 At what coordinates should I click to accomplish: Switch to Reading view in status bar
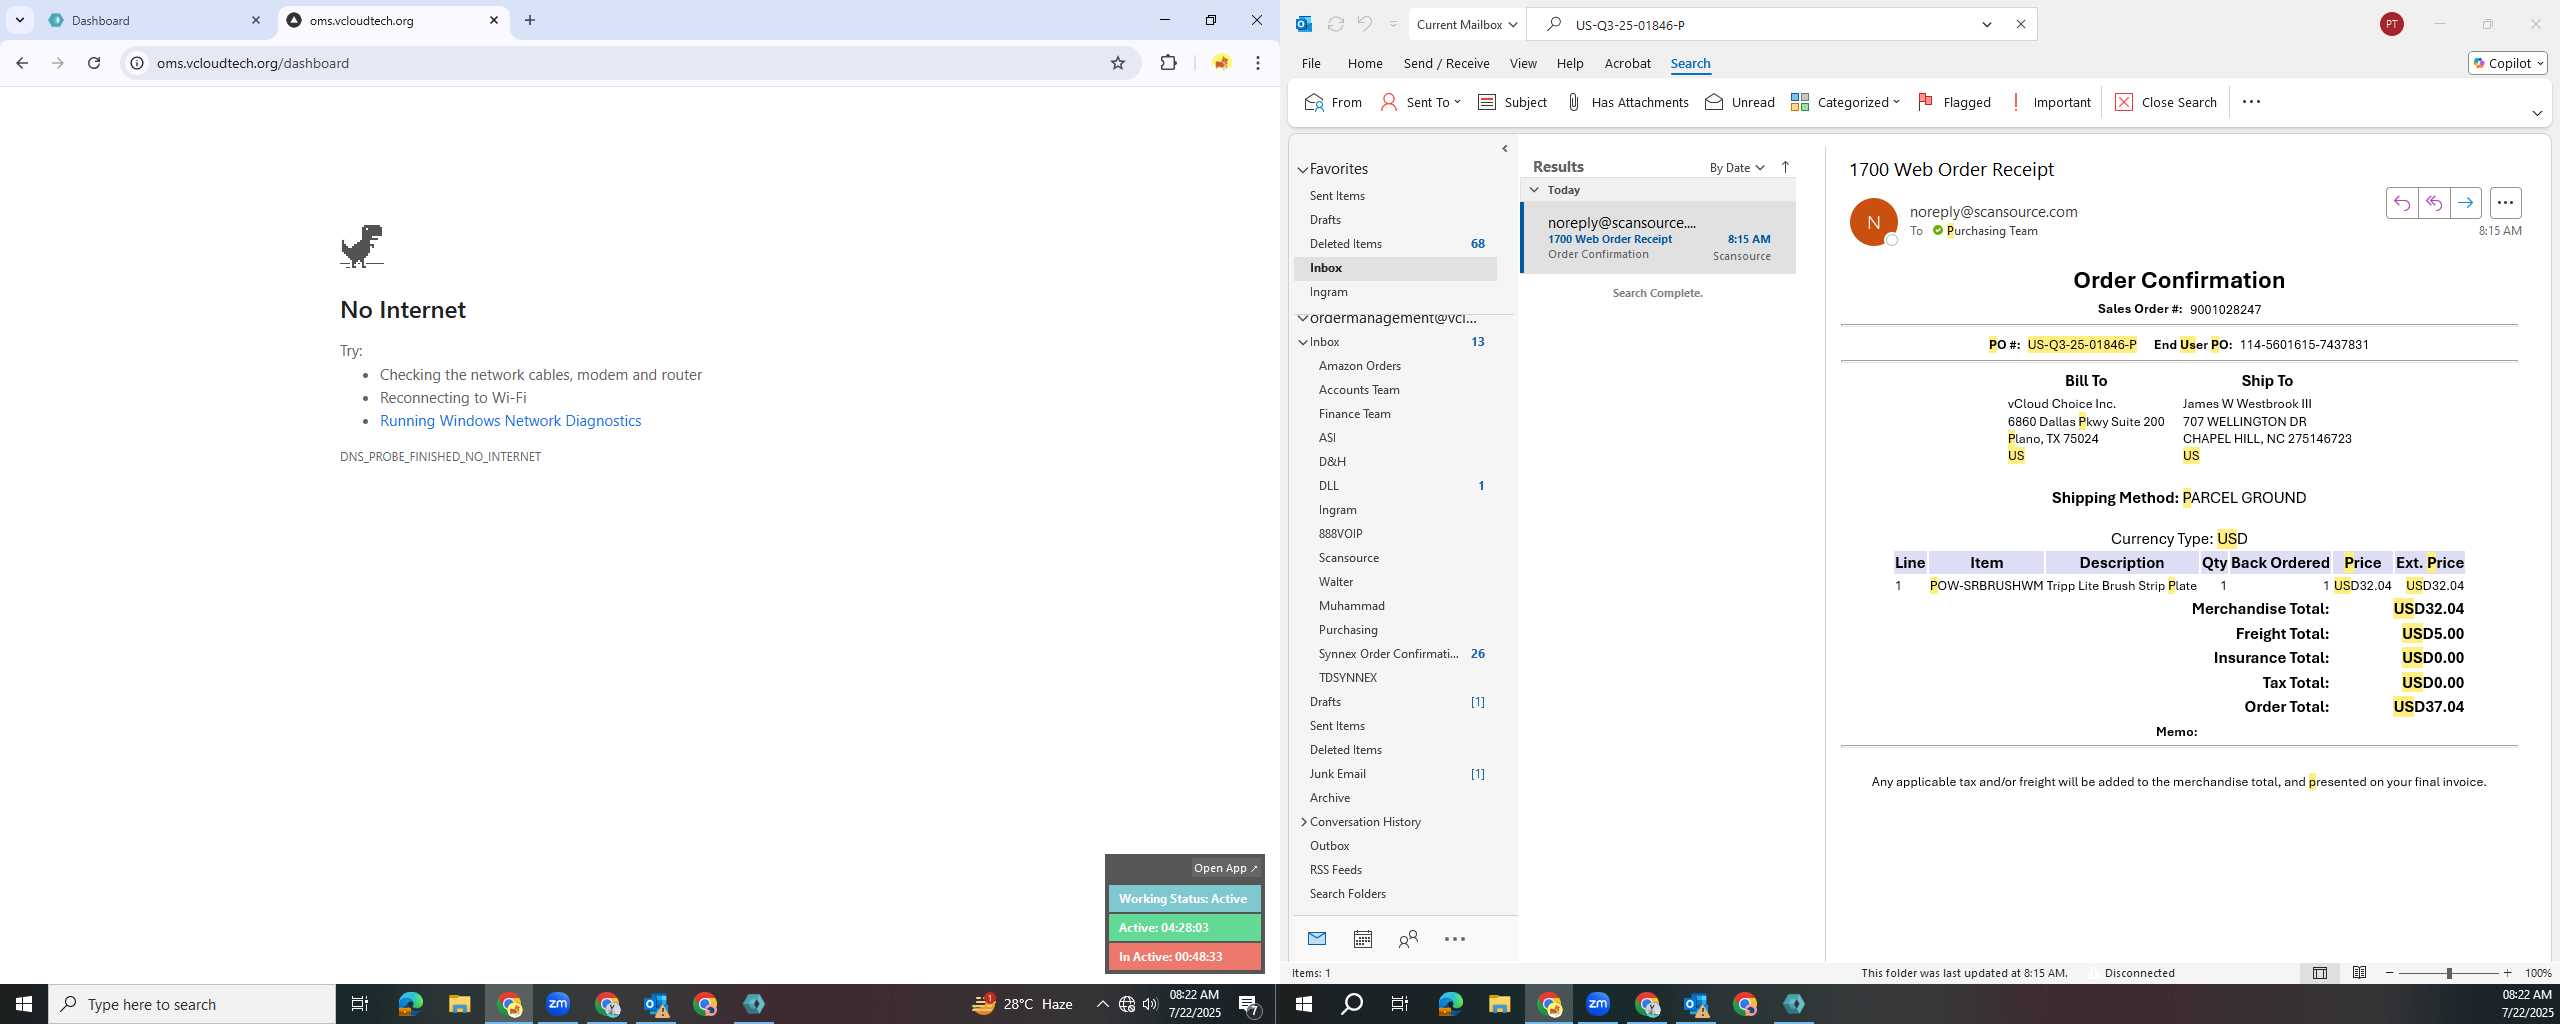coord(2359,973)
